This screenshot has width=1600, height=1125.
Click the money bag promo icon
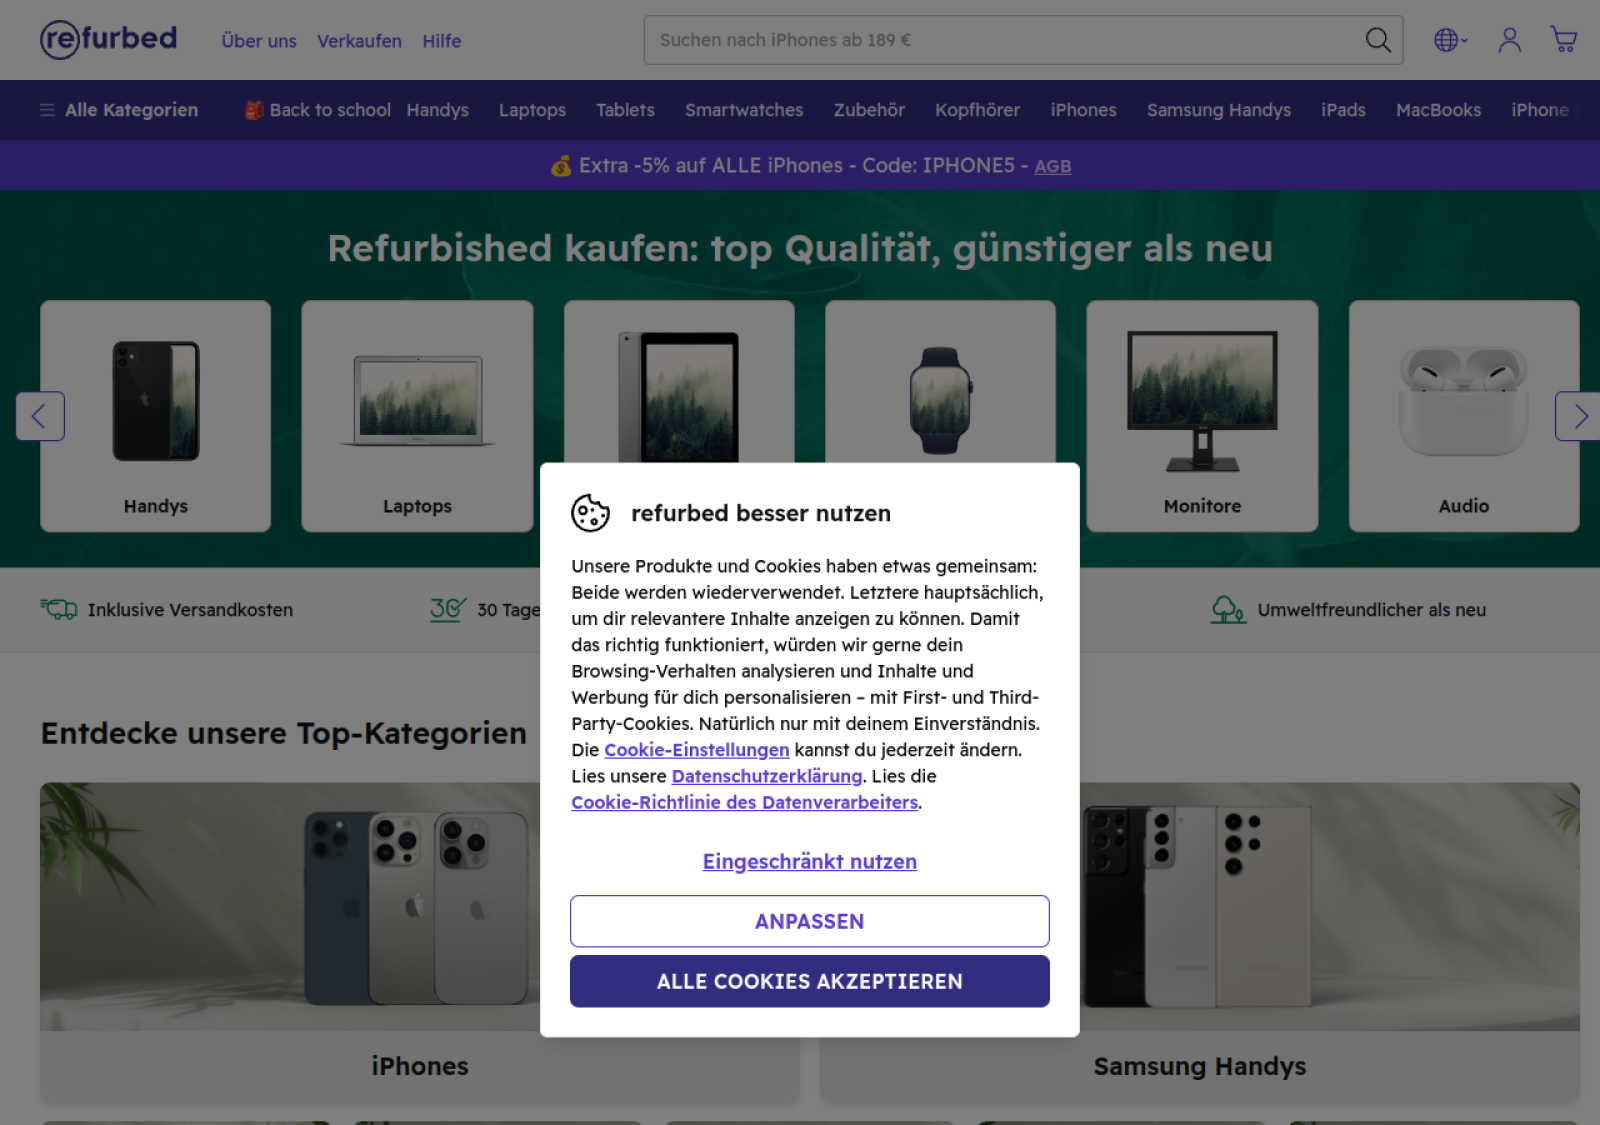pyautogui.click(x=561, y=165)
